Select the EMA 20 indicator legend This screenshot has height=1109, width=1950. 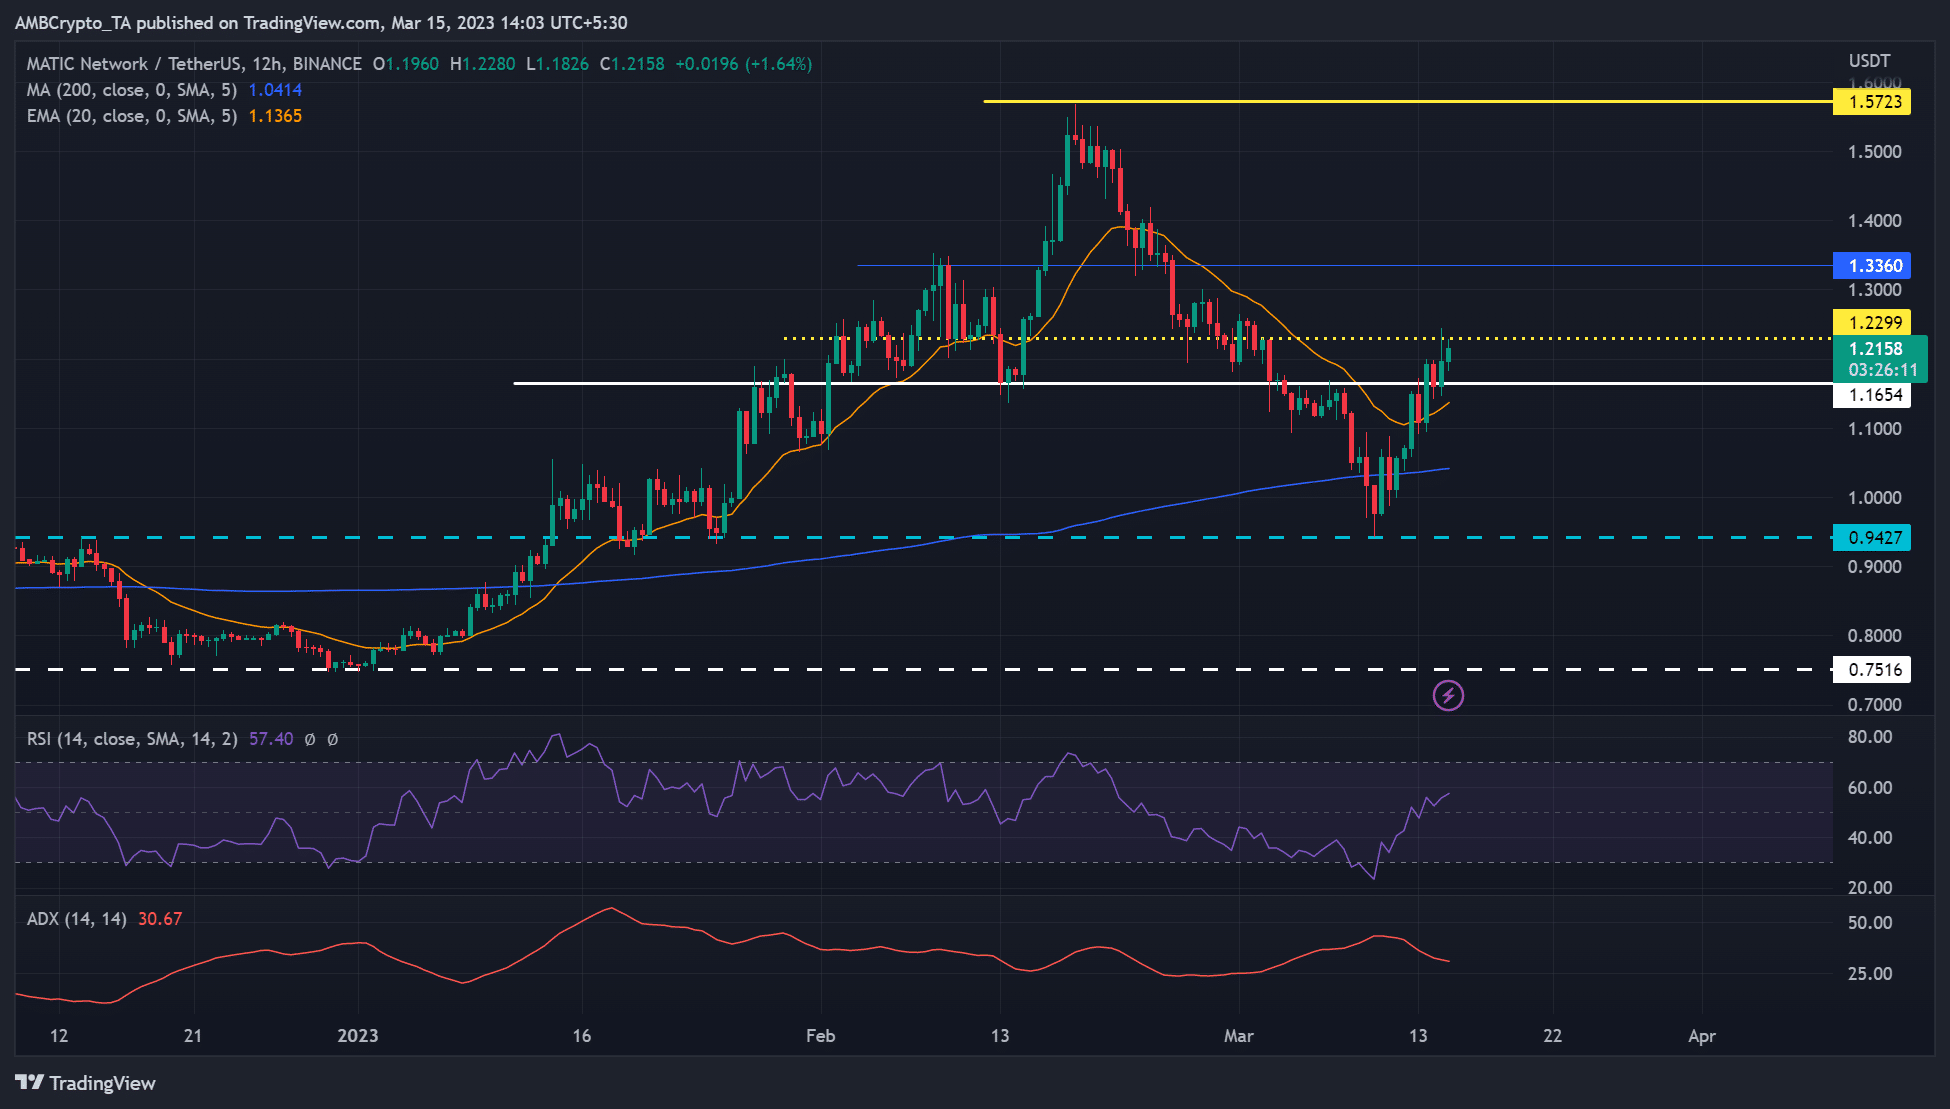pyautogui.click(x=132, y=116)
